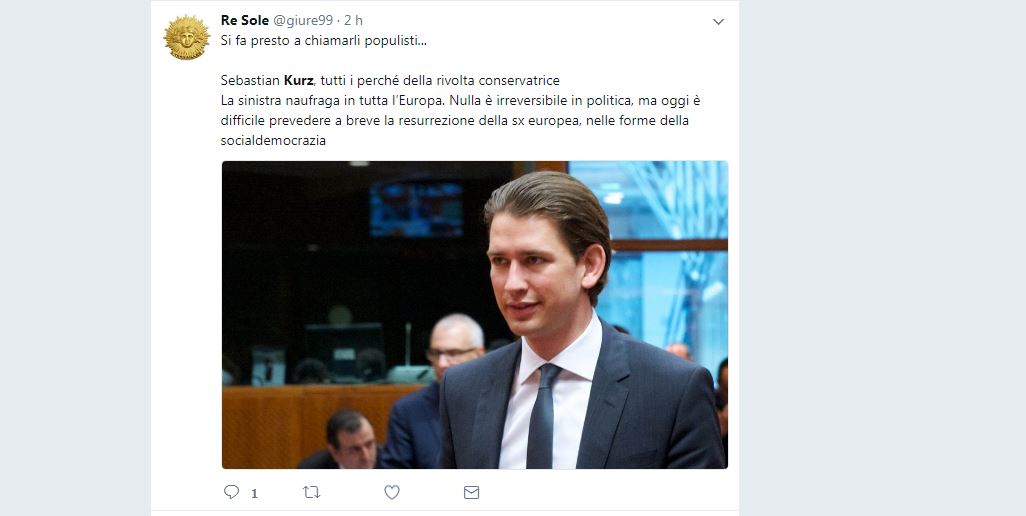Open the tweet via the 2 h timestamp
Viewport: 1026px width, 516px height.
point(353,20)
